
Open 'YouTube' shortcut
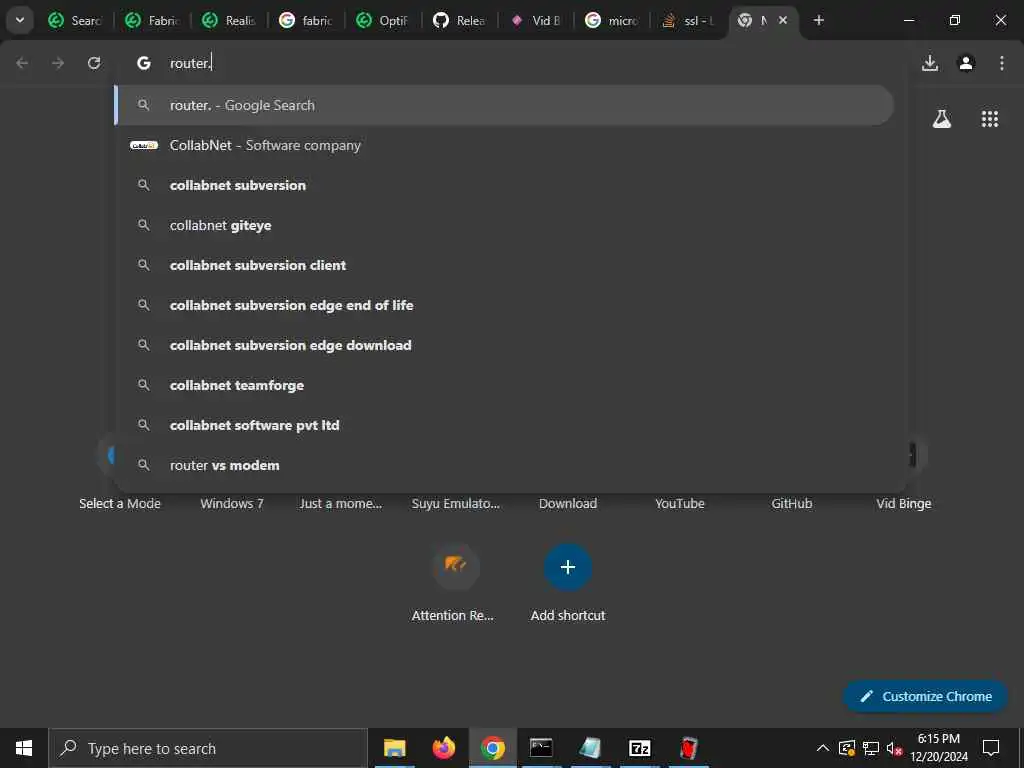(680, 504)
